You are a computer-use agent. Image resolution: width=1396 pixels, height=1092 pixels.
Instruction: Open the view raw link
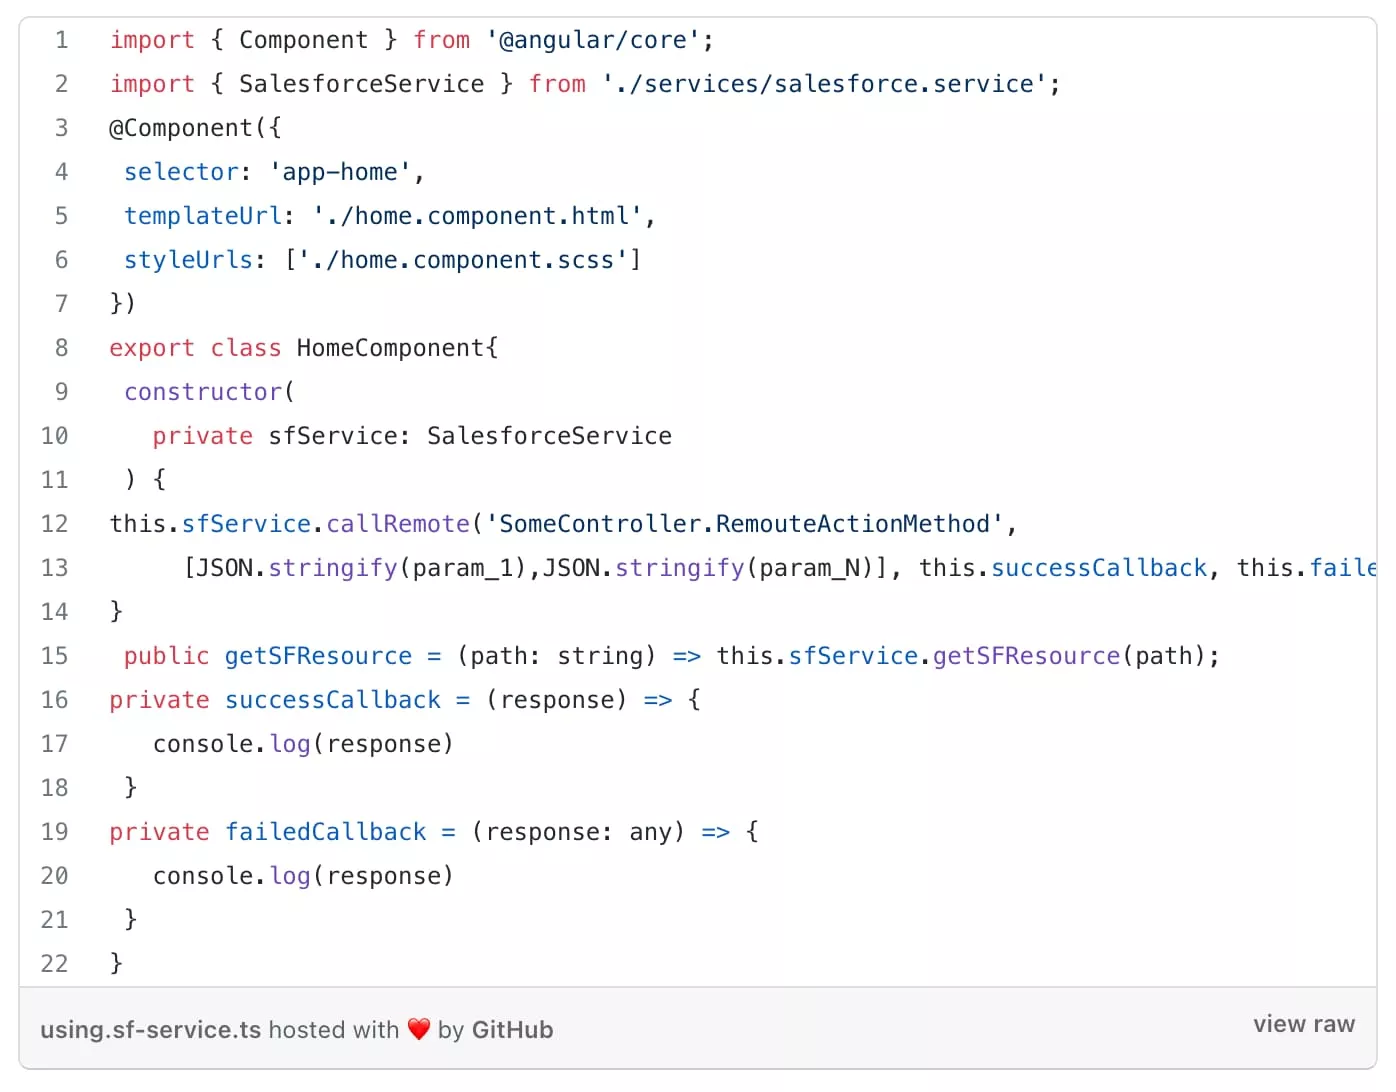click(1303, 1024)
